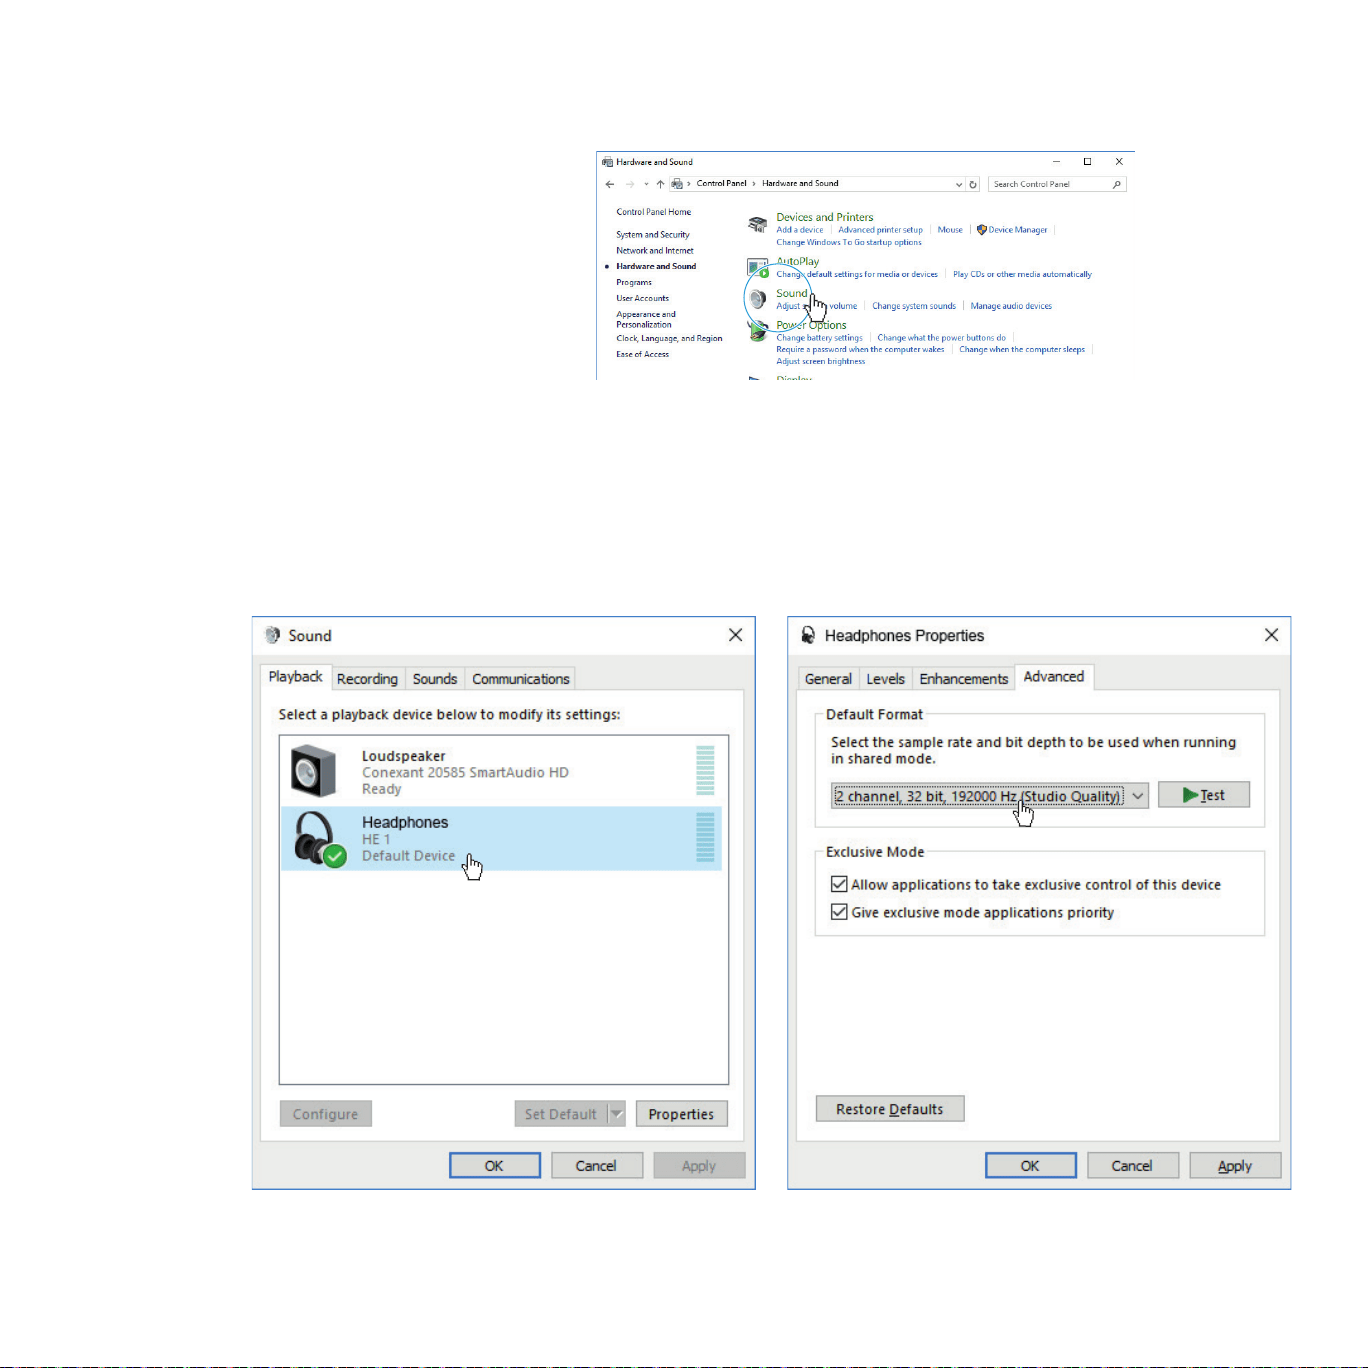Click Change when the computer sleeps

[x=1022, y=350]
